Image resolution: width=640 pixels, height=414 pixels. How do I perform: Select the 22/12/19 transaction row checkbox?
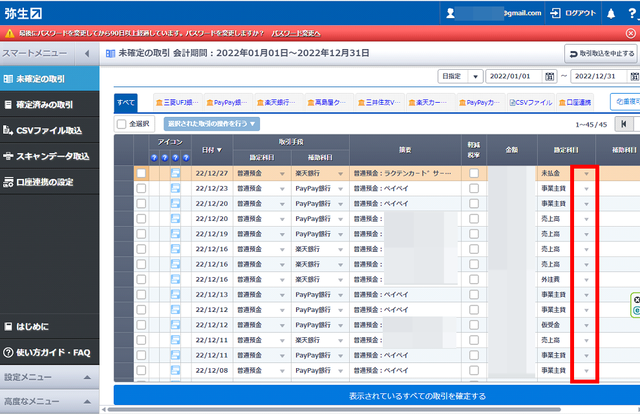(141, 234)
